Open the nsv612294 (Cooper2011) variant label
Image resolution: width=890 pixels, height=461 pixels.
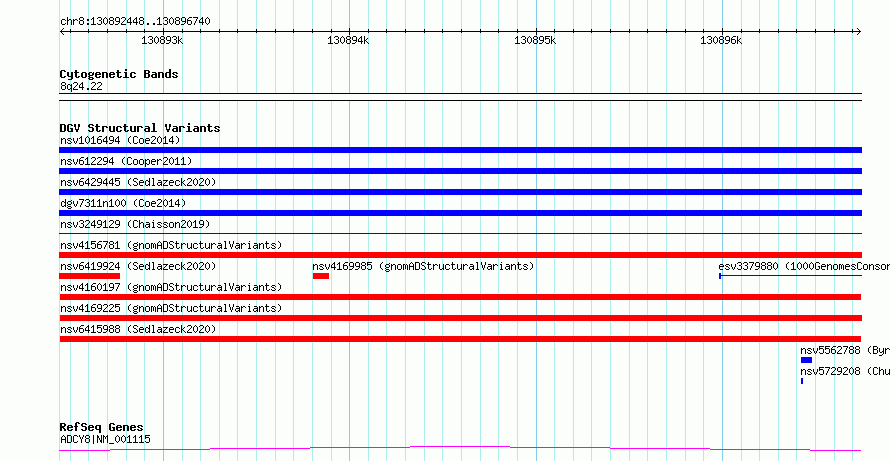pyautogui.click(x=126, y=161)
